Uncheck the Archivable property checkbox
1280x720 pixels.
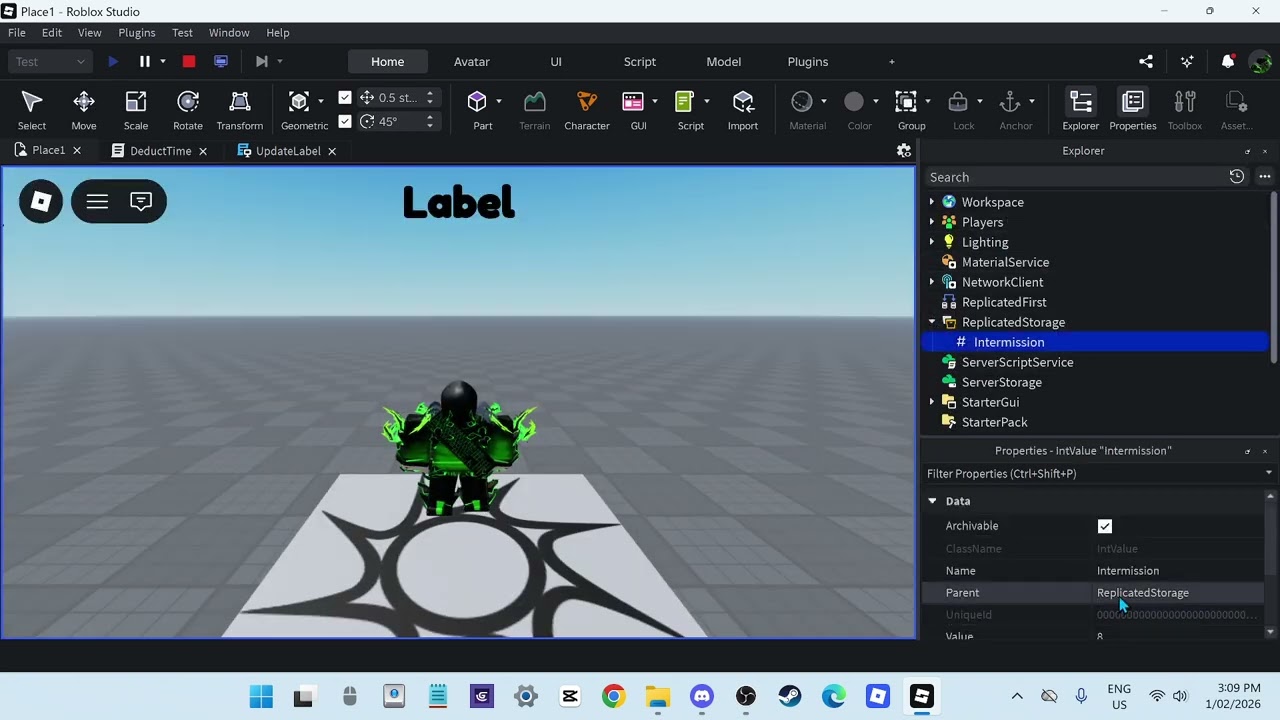[x=1105, y=526]
